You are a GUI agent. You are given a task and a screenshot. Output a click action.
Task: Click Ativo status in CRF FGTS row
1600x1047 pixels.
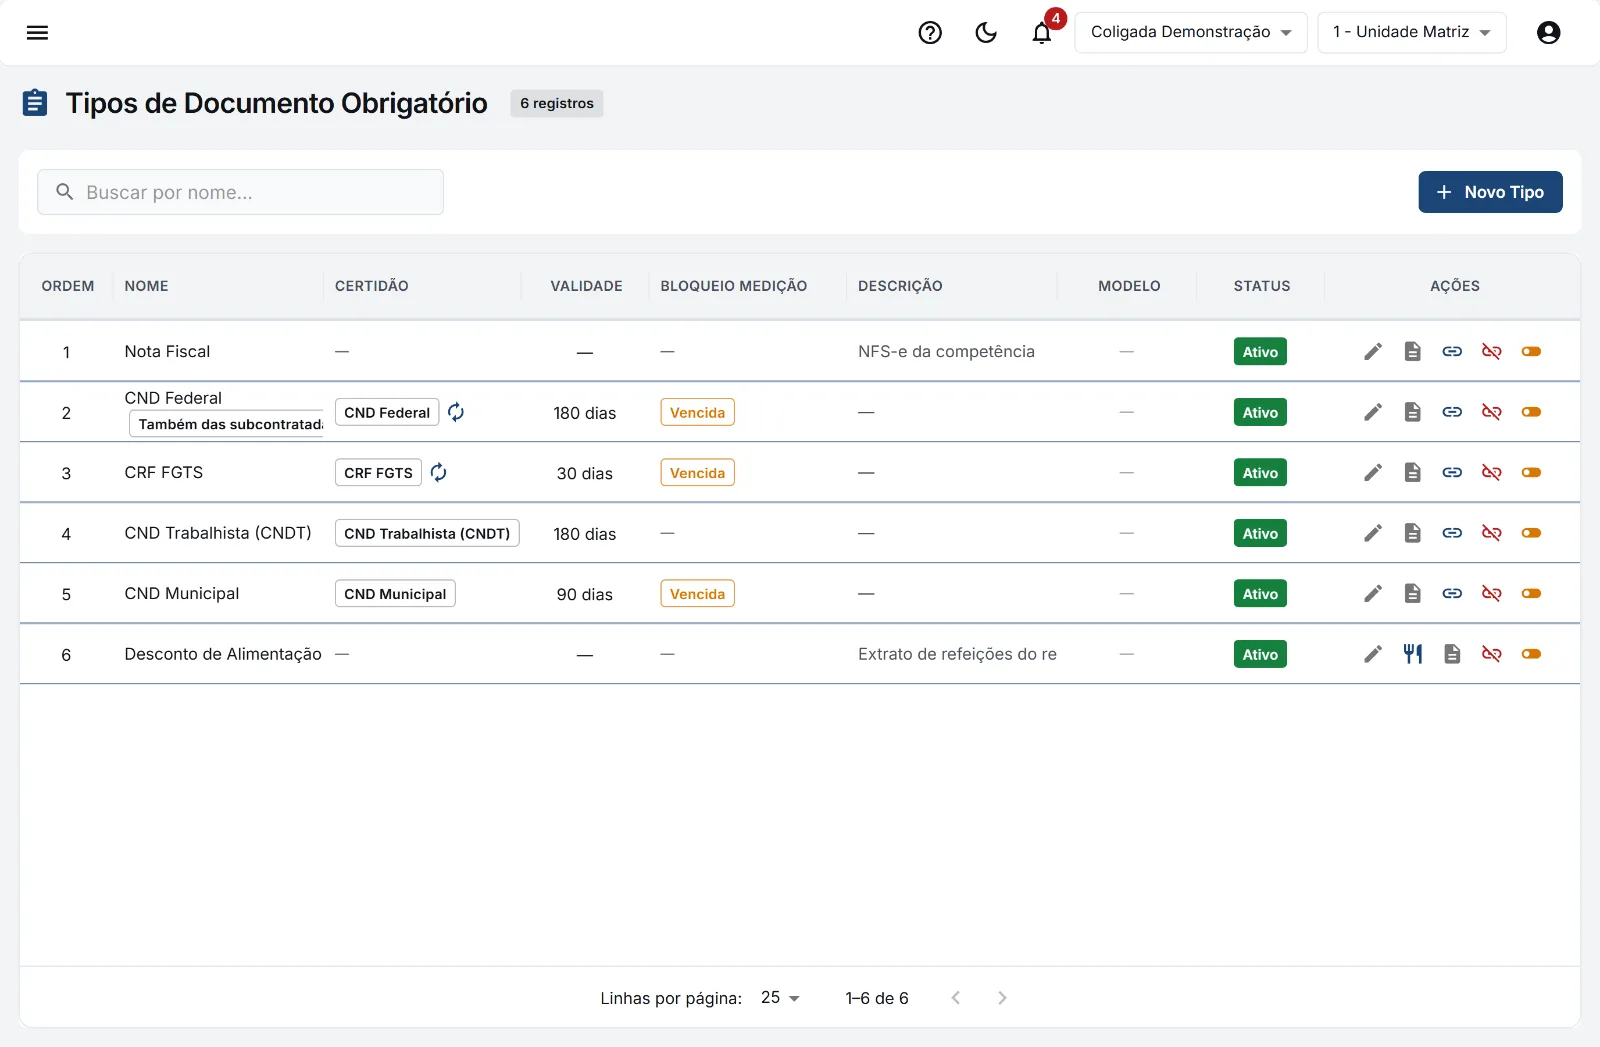pyautogui.click(x=1260, y=472)
